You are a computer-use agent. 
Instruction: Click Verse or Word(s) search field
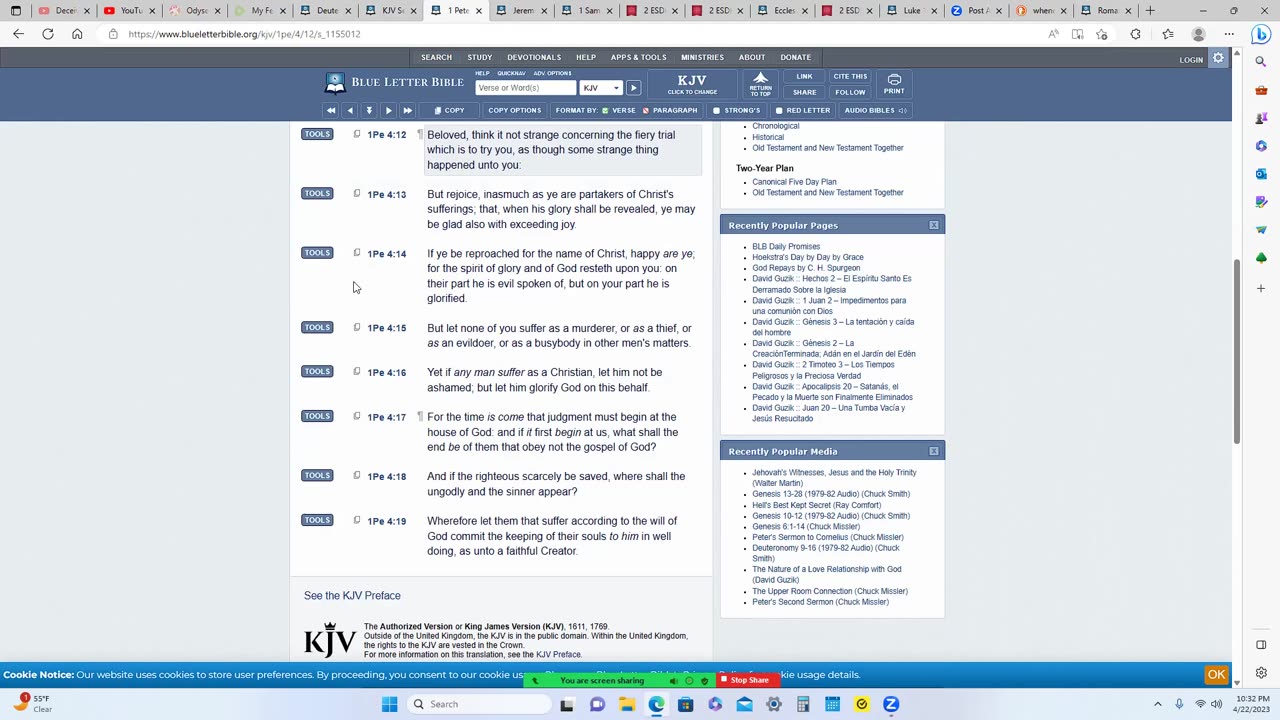[x=526, y=88]
